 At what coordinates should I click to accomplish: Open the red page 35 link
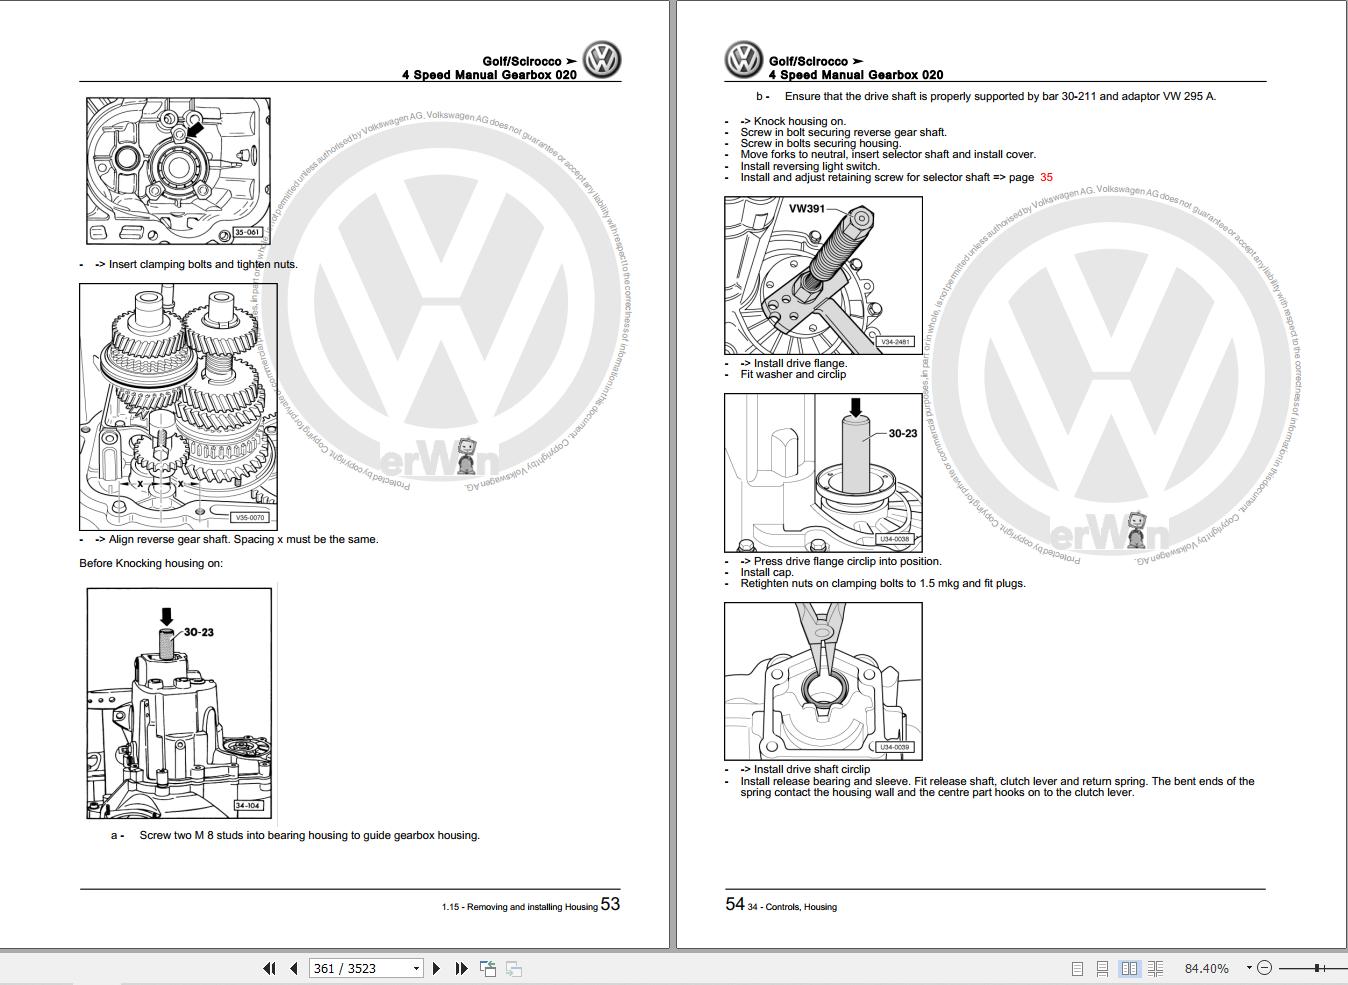[x=1046, y=177]
